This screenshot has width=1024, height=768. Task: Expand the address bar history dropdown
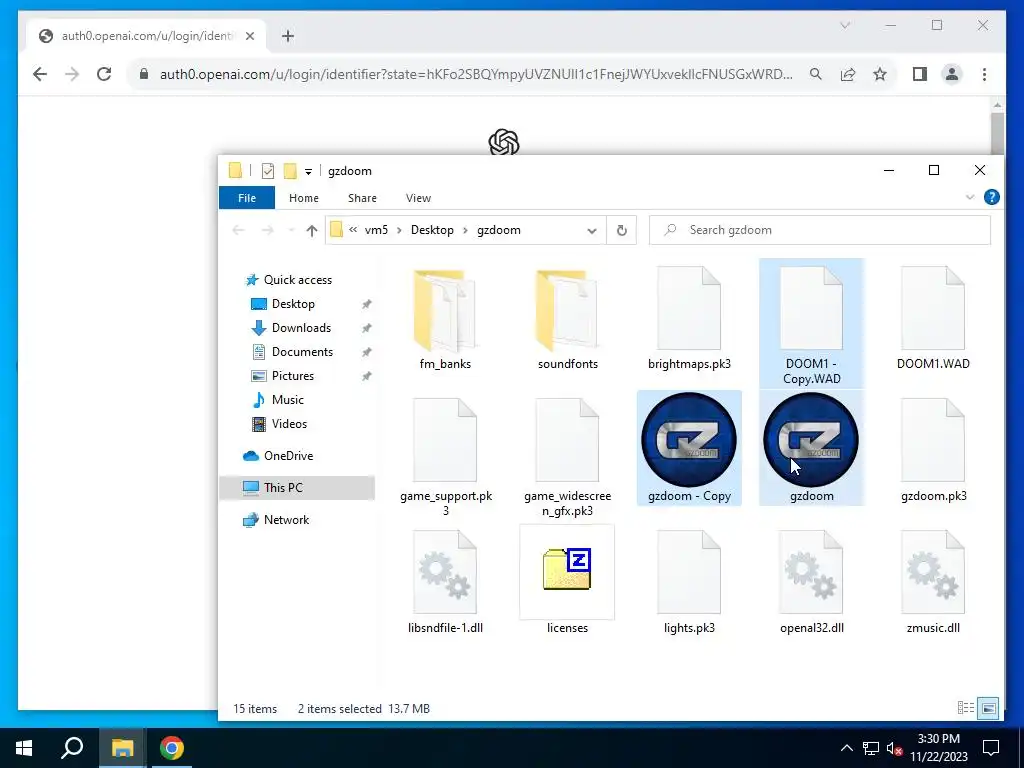coord(592,231)
